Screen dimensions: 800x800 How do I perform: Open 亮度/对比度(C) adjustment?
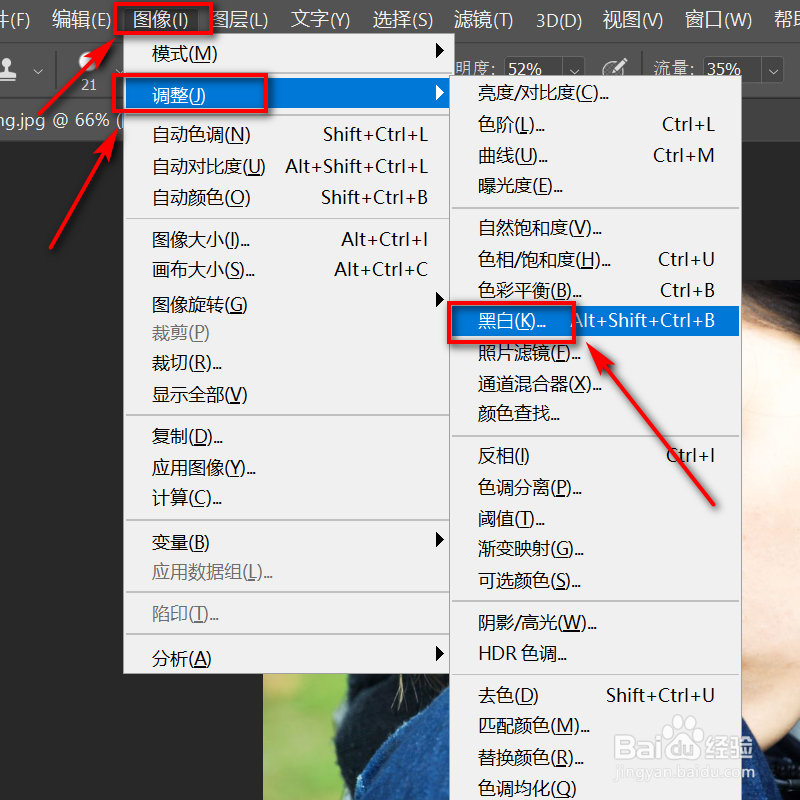595,93
